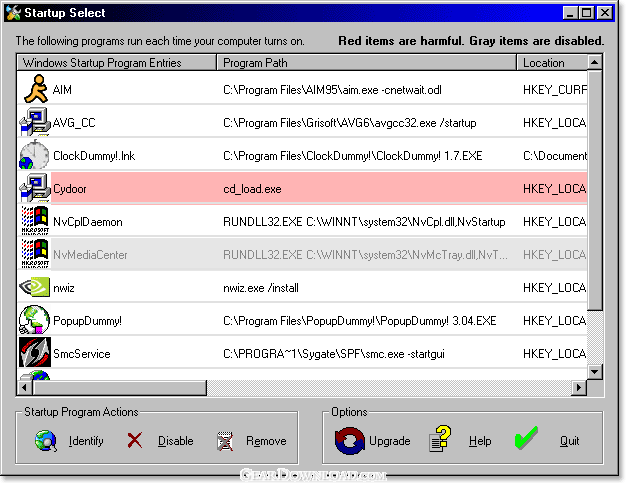
Task: Click the C:\Document location of ClockDummy
Action: point(555,156)
